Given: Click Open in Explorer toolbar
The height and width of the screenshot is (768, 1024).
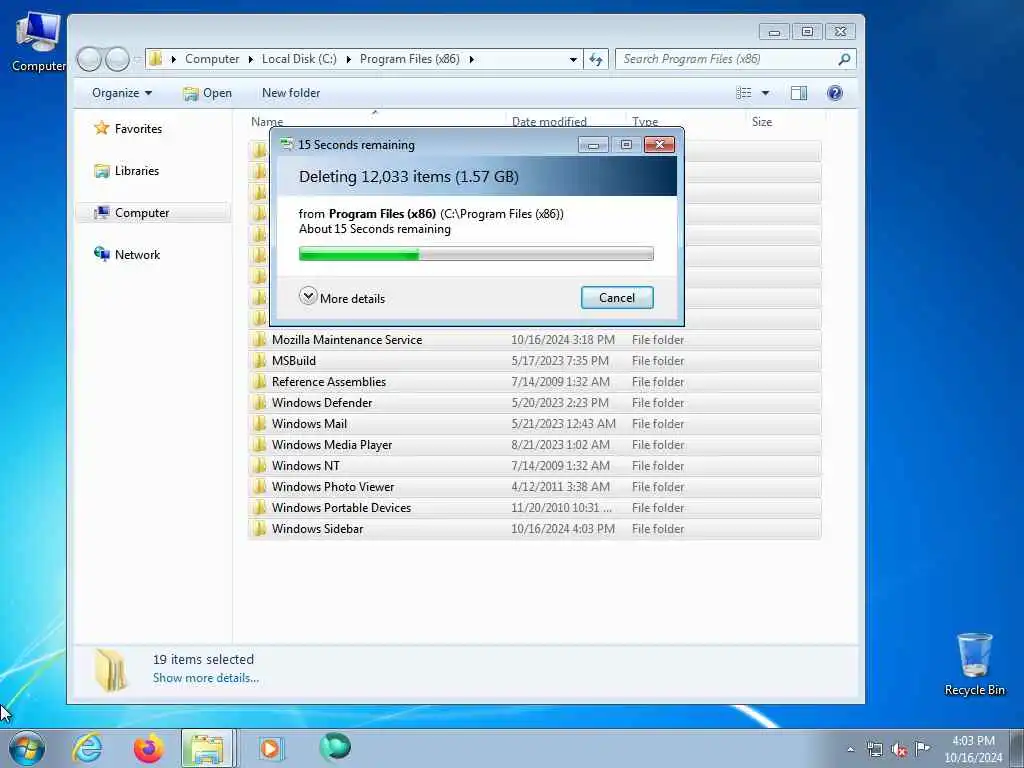Looking at the screenshot, I should point(208,93).
